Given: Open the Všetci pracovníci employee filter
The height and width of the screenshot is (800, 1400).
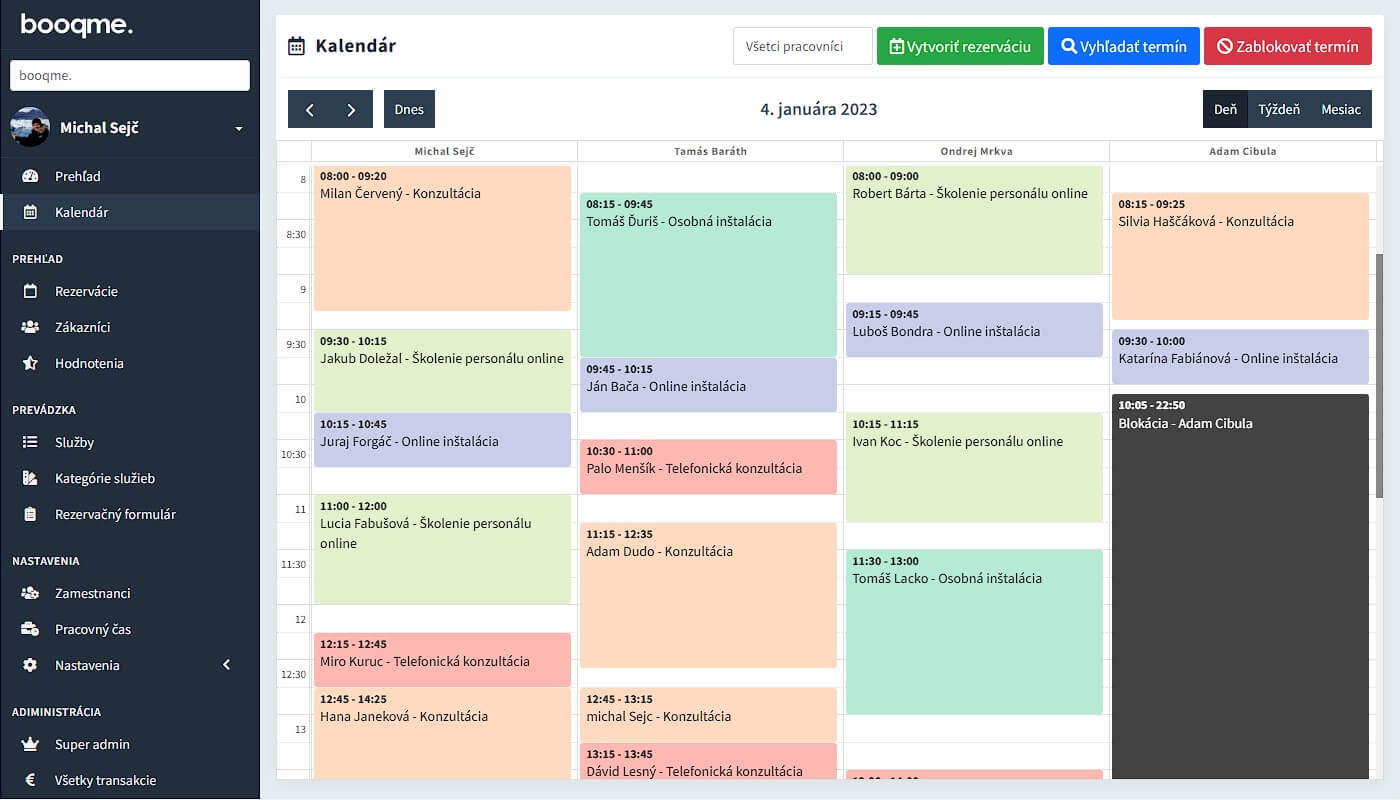Looking at the screenshot, I should [x=802, y=46].
